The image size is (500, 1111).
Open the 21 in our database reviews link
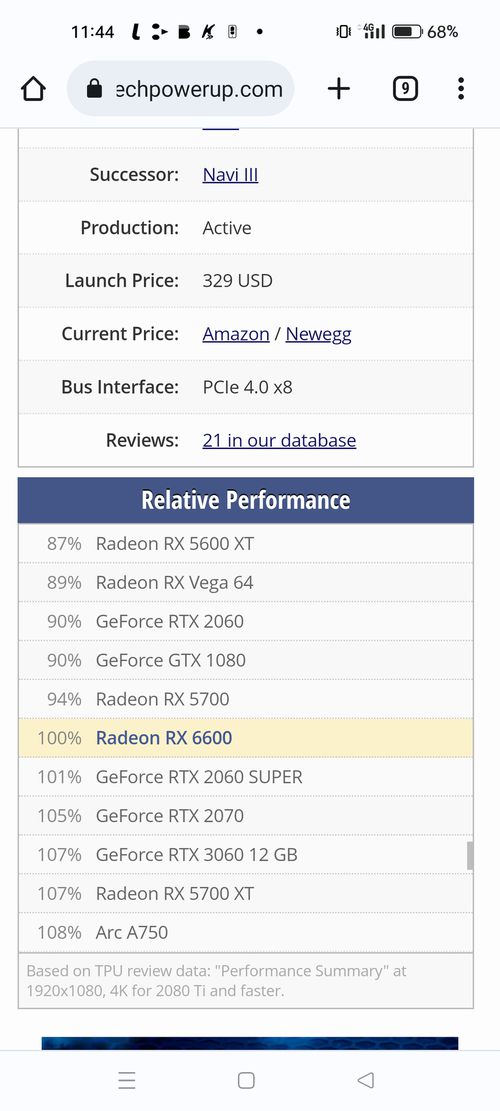tap(279, 440)
